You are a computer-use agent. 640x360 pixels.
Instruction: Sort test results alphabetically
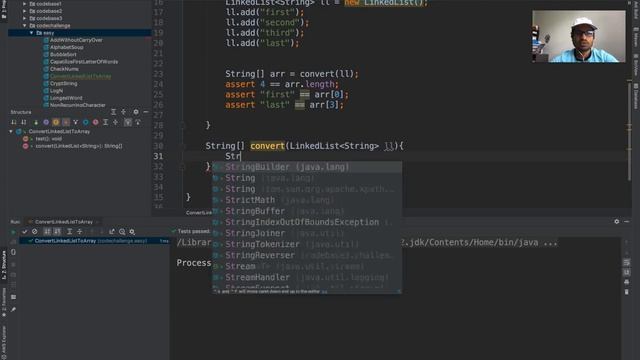click(x=47, y=231)
